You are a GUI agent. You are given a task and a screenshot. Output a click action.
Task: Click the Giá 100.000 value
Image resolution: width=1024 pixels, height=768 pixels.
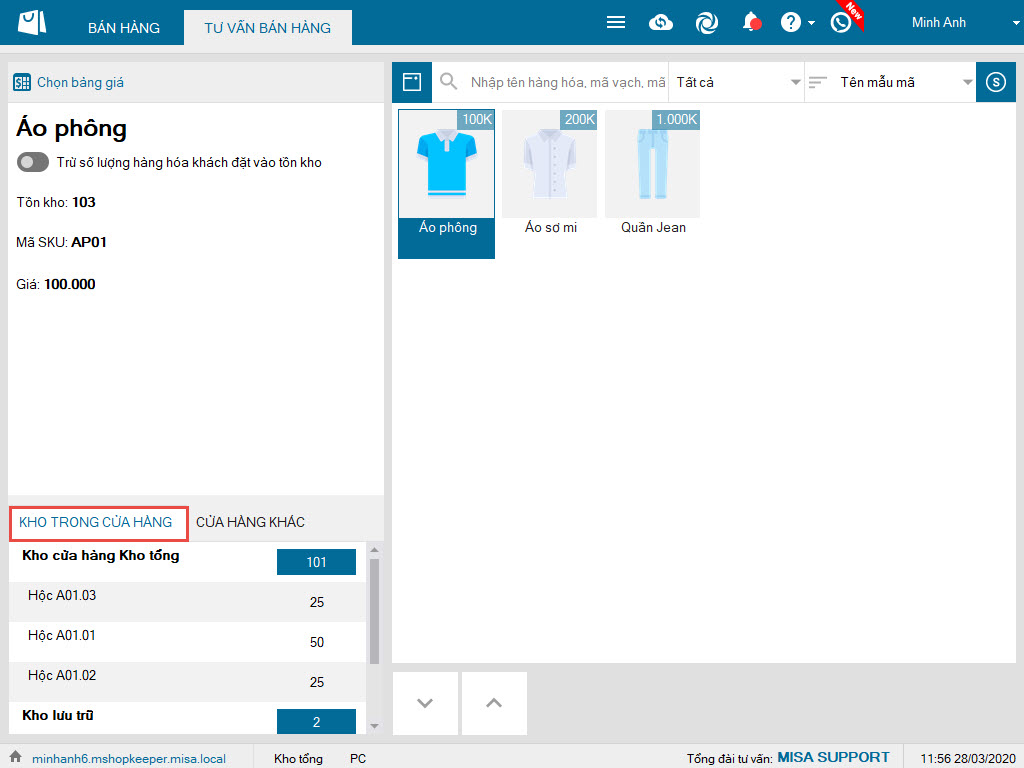coord(70,284)
